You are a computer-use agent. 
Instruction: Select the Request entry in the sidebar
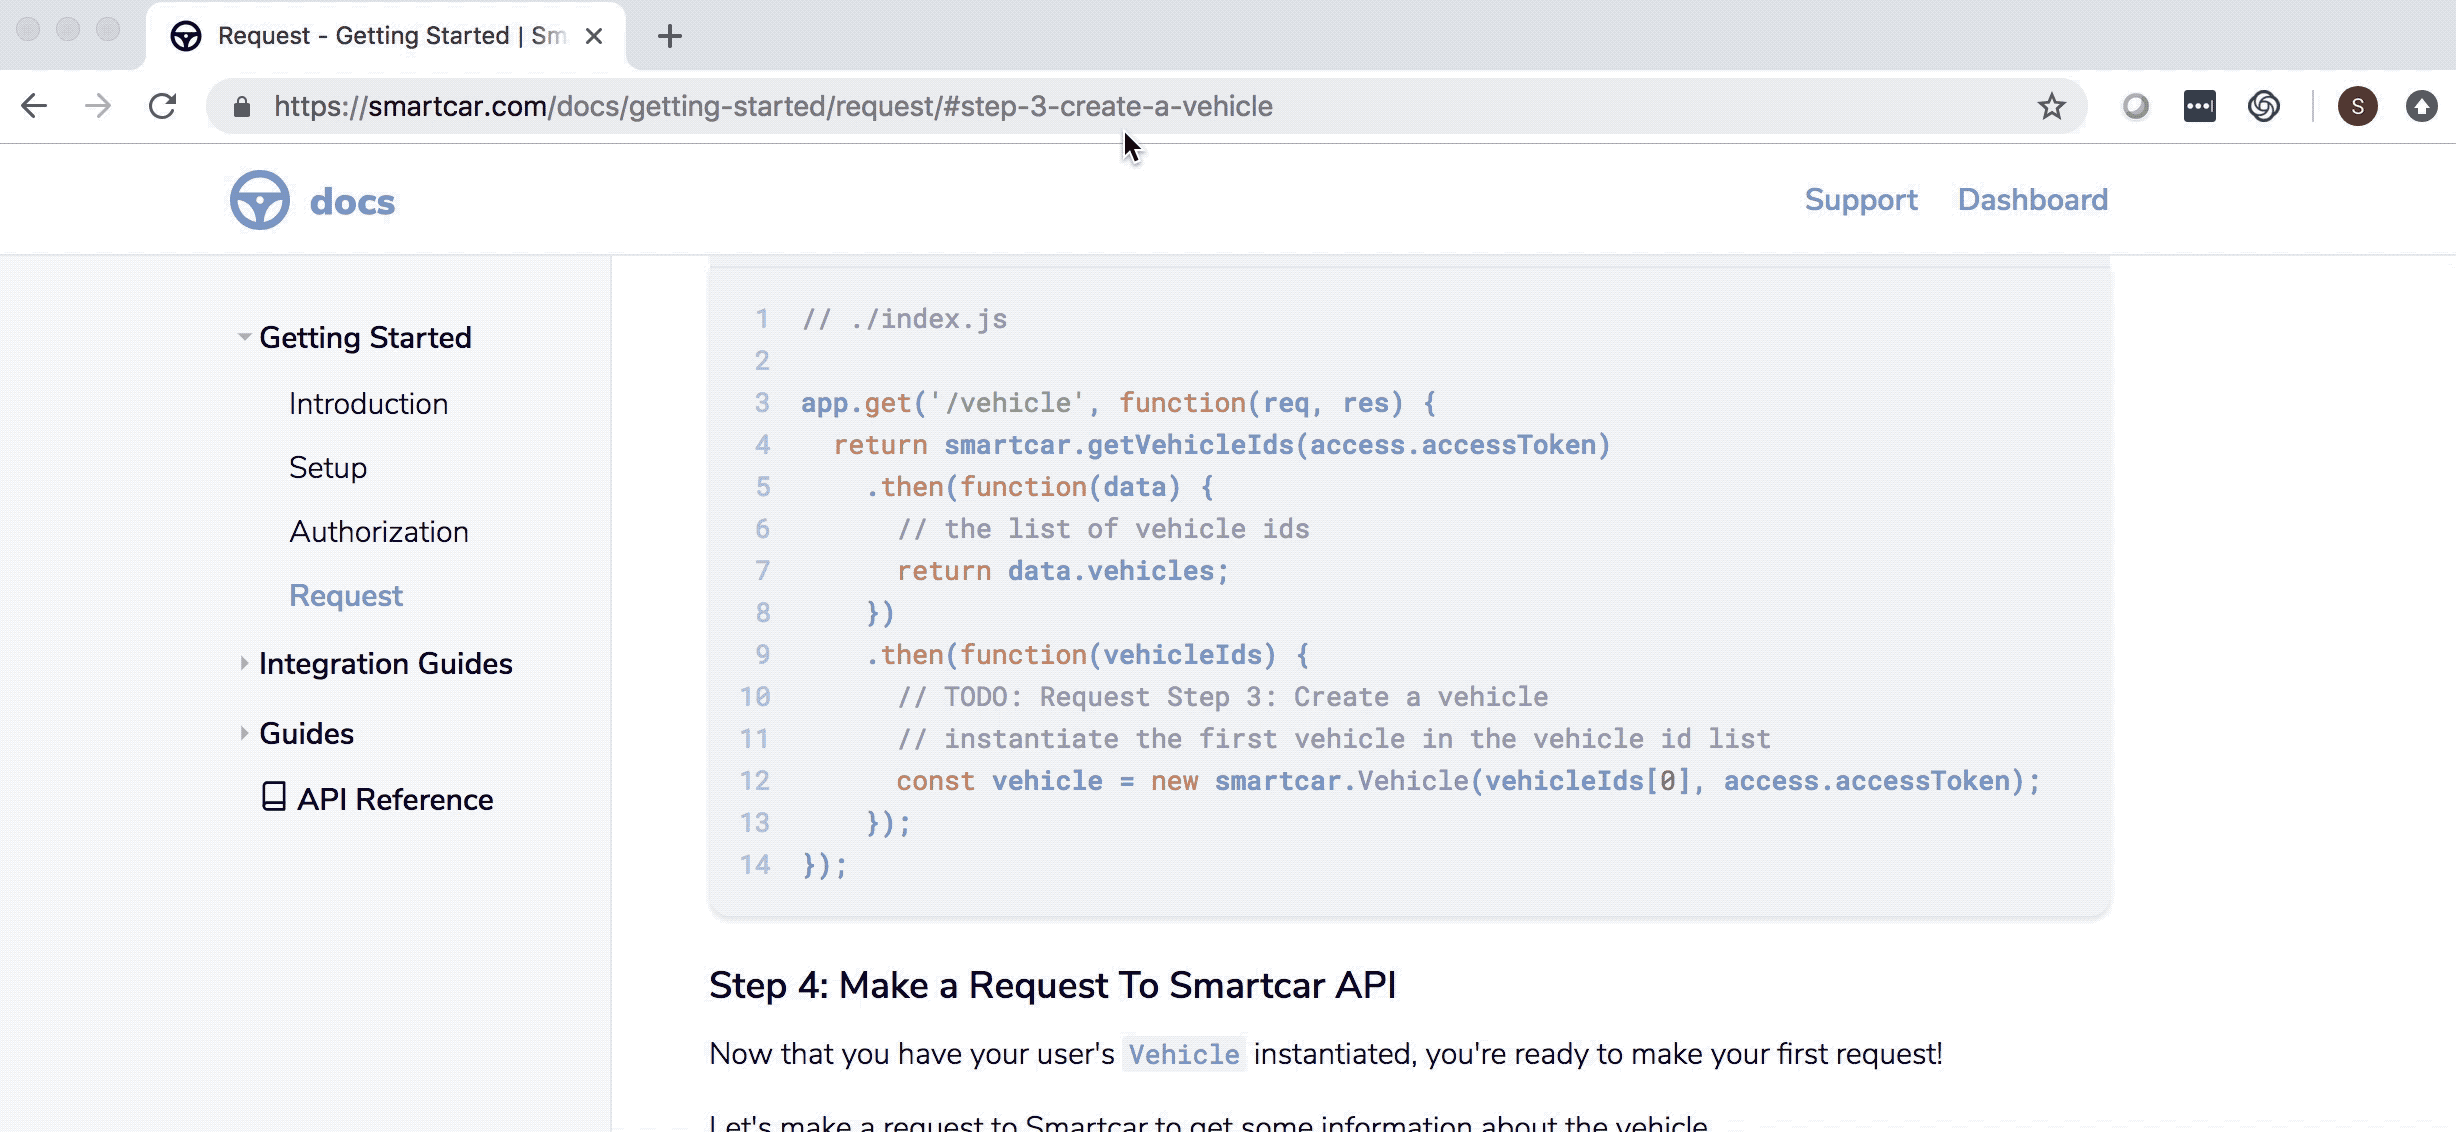click(x=345, y=595)
